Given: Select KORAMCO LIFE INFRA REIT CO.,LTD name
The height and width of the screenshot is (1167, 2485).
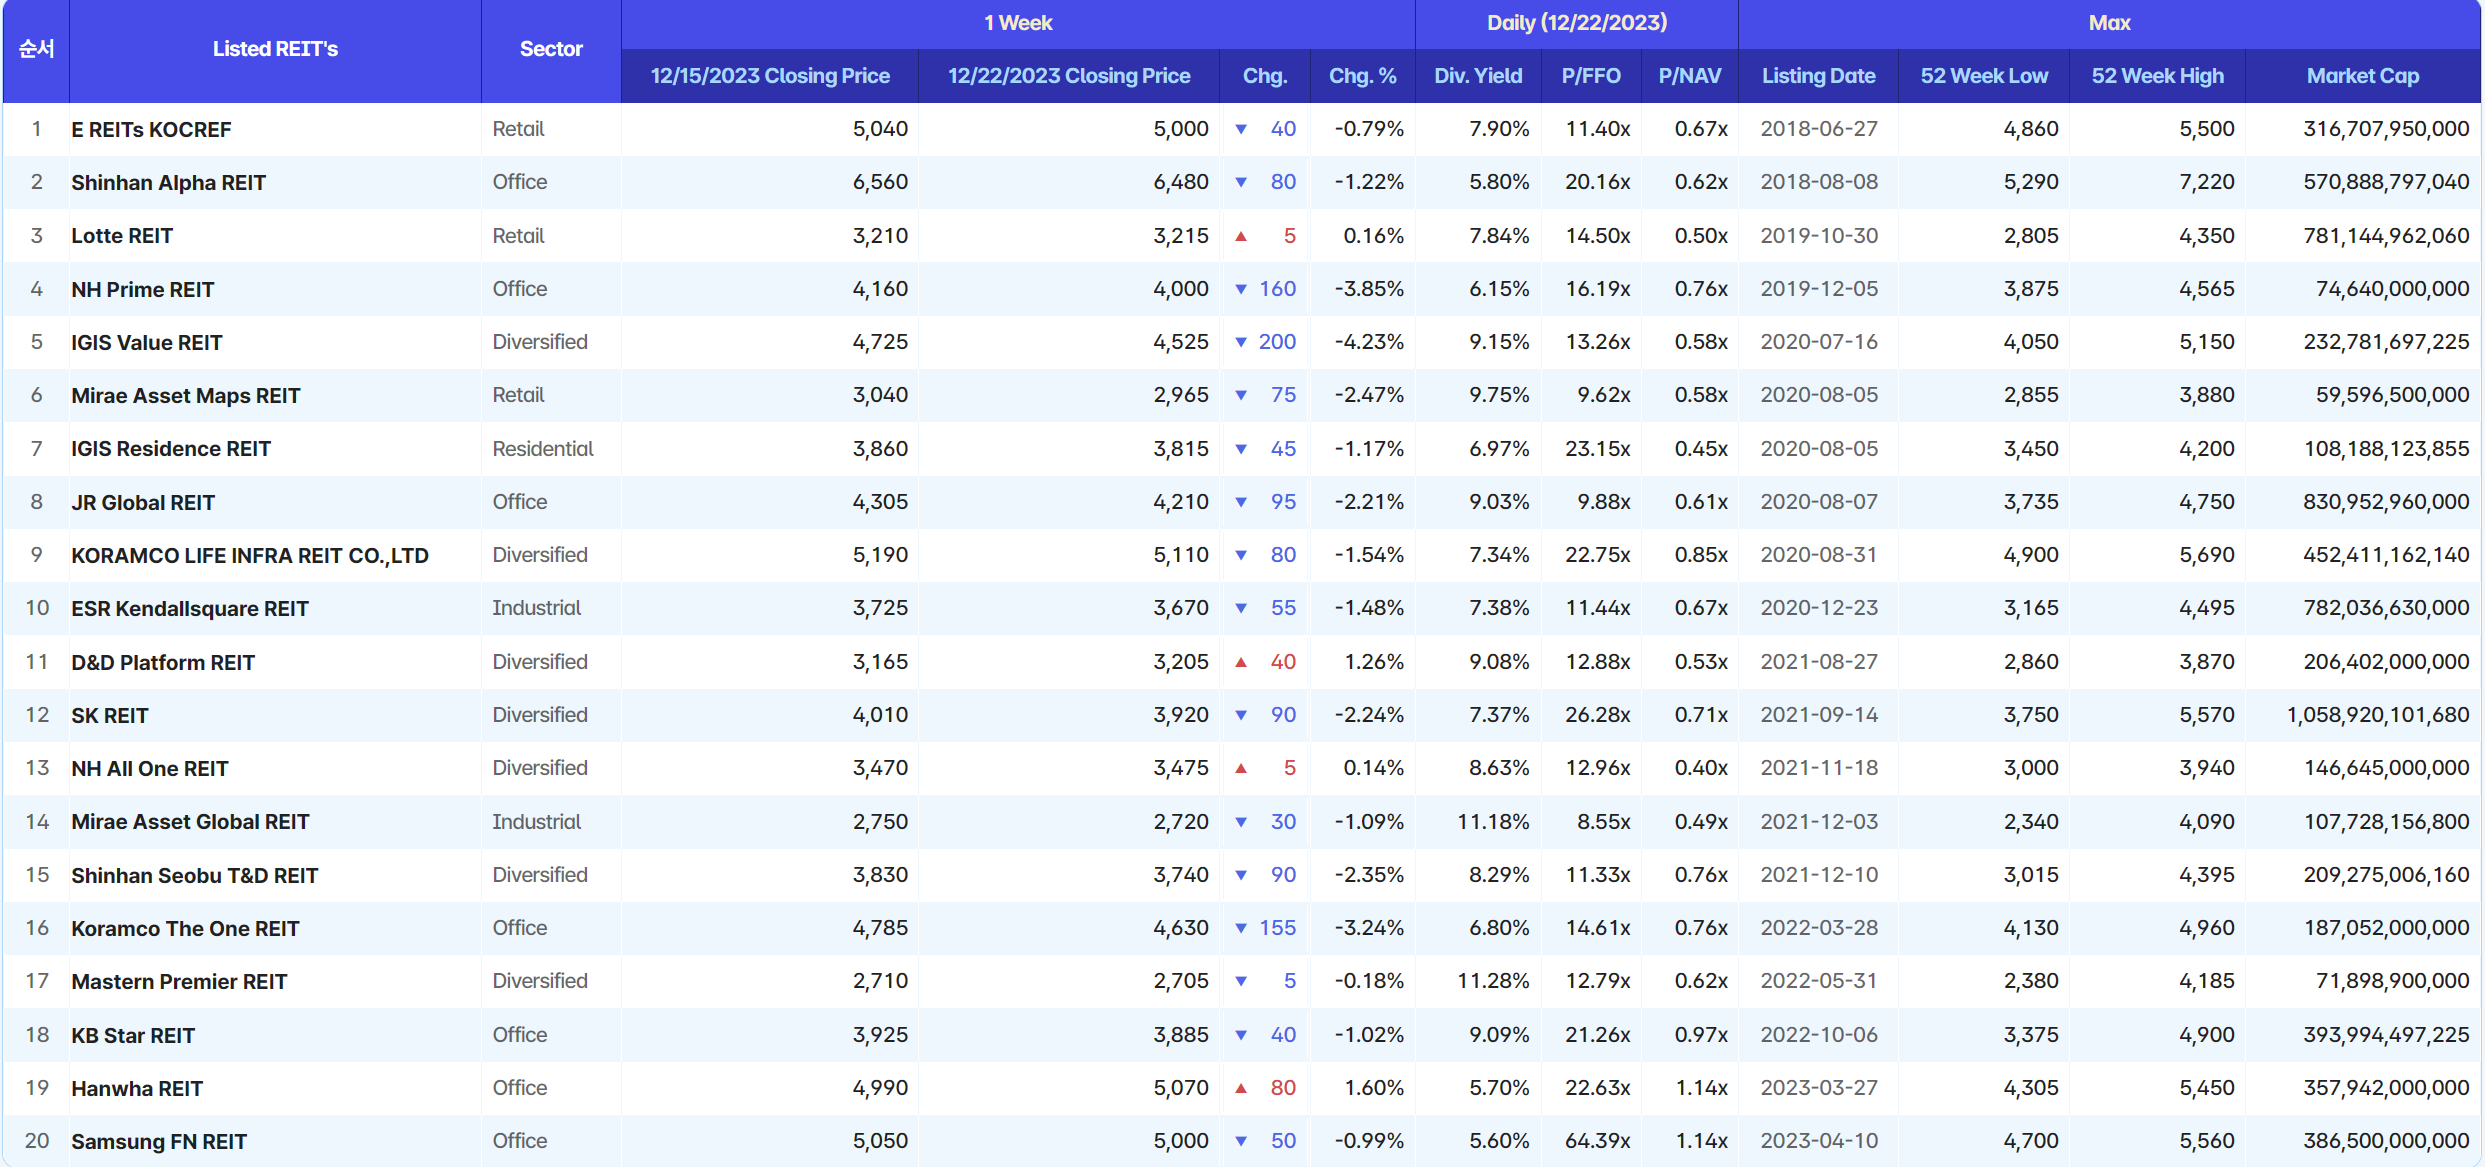Looking at the screenshot, I should tap(250, 555).
